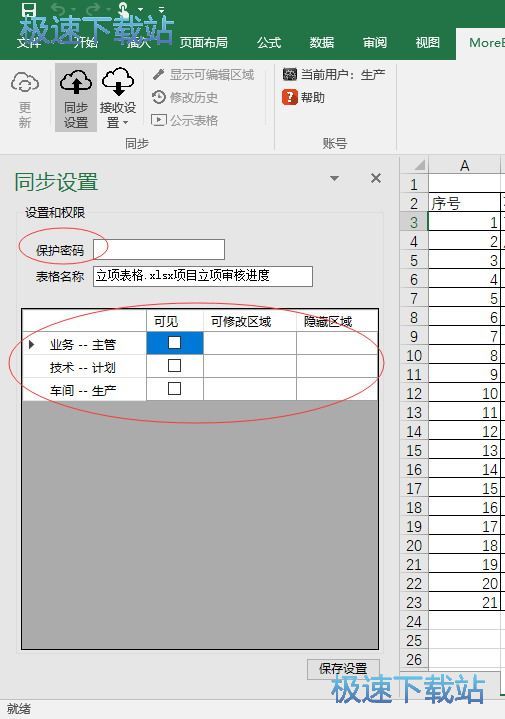Select row 3 header
The image size is (505, 719).
tap(414, 222)
